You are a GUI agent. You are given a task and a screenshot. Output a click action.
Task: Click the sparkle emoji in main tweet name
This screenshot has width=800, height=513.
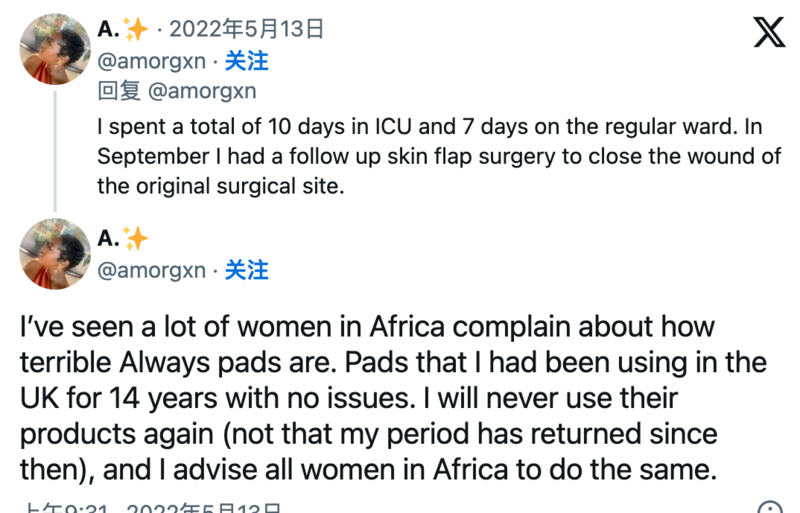pos(136,238)
